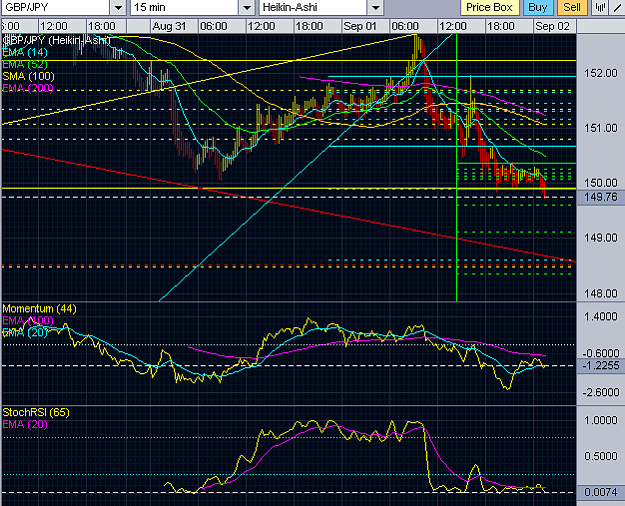Expand the Heikin-Ashi chart type dropdown arrow
This screenshot has width=625, height=506.
point(375,8)
